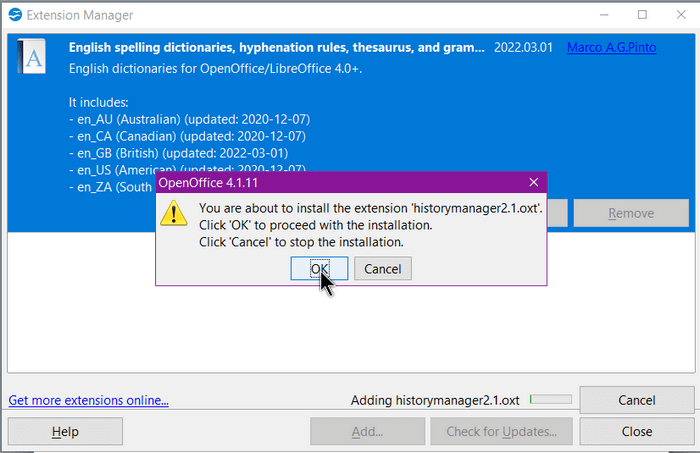Viewport: 700px width, 453px height.
Task: Click 'English dictionaries for OpenOffice/LibreOffice 4.0+' description
Action: (x=215, y=69)
